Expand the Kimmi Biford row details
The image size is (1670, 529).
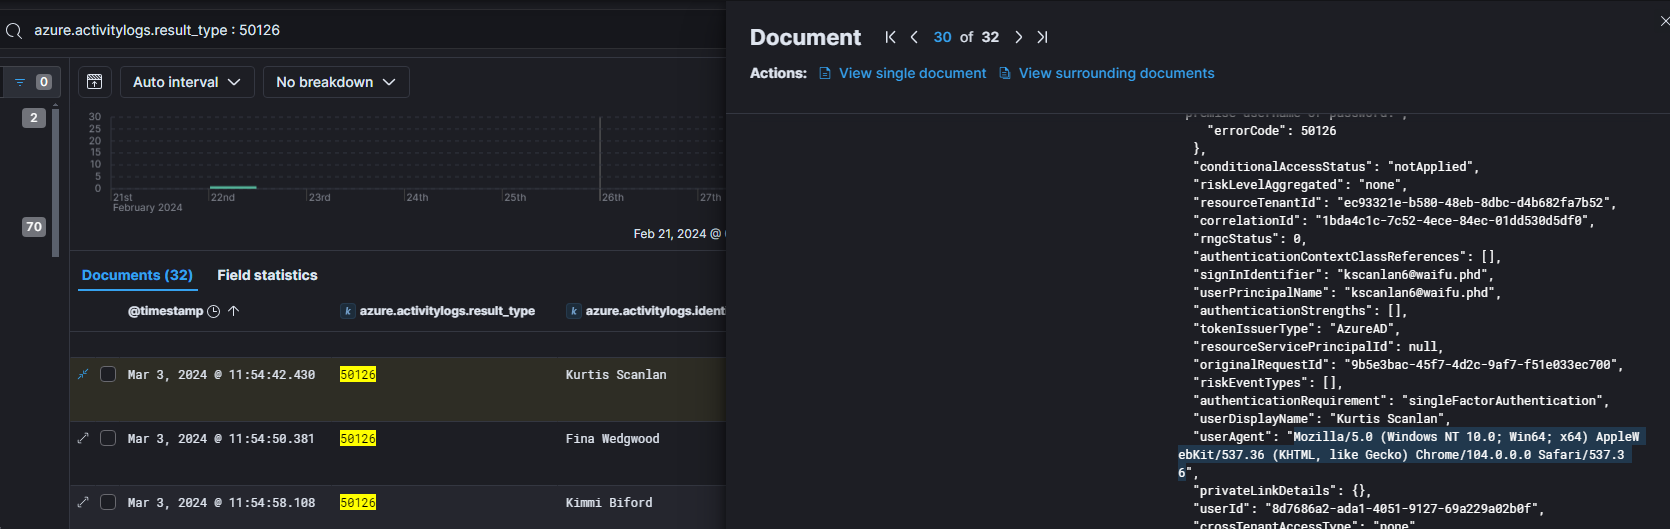click(x=83, y=502)
